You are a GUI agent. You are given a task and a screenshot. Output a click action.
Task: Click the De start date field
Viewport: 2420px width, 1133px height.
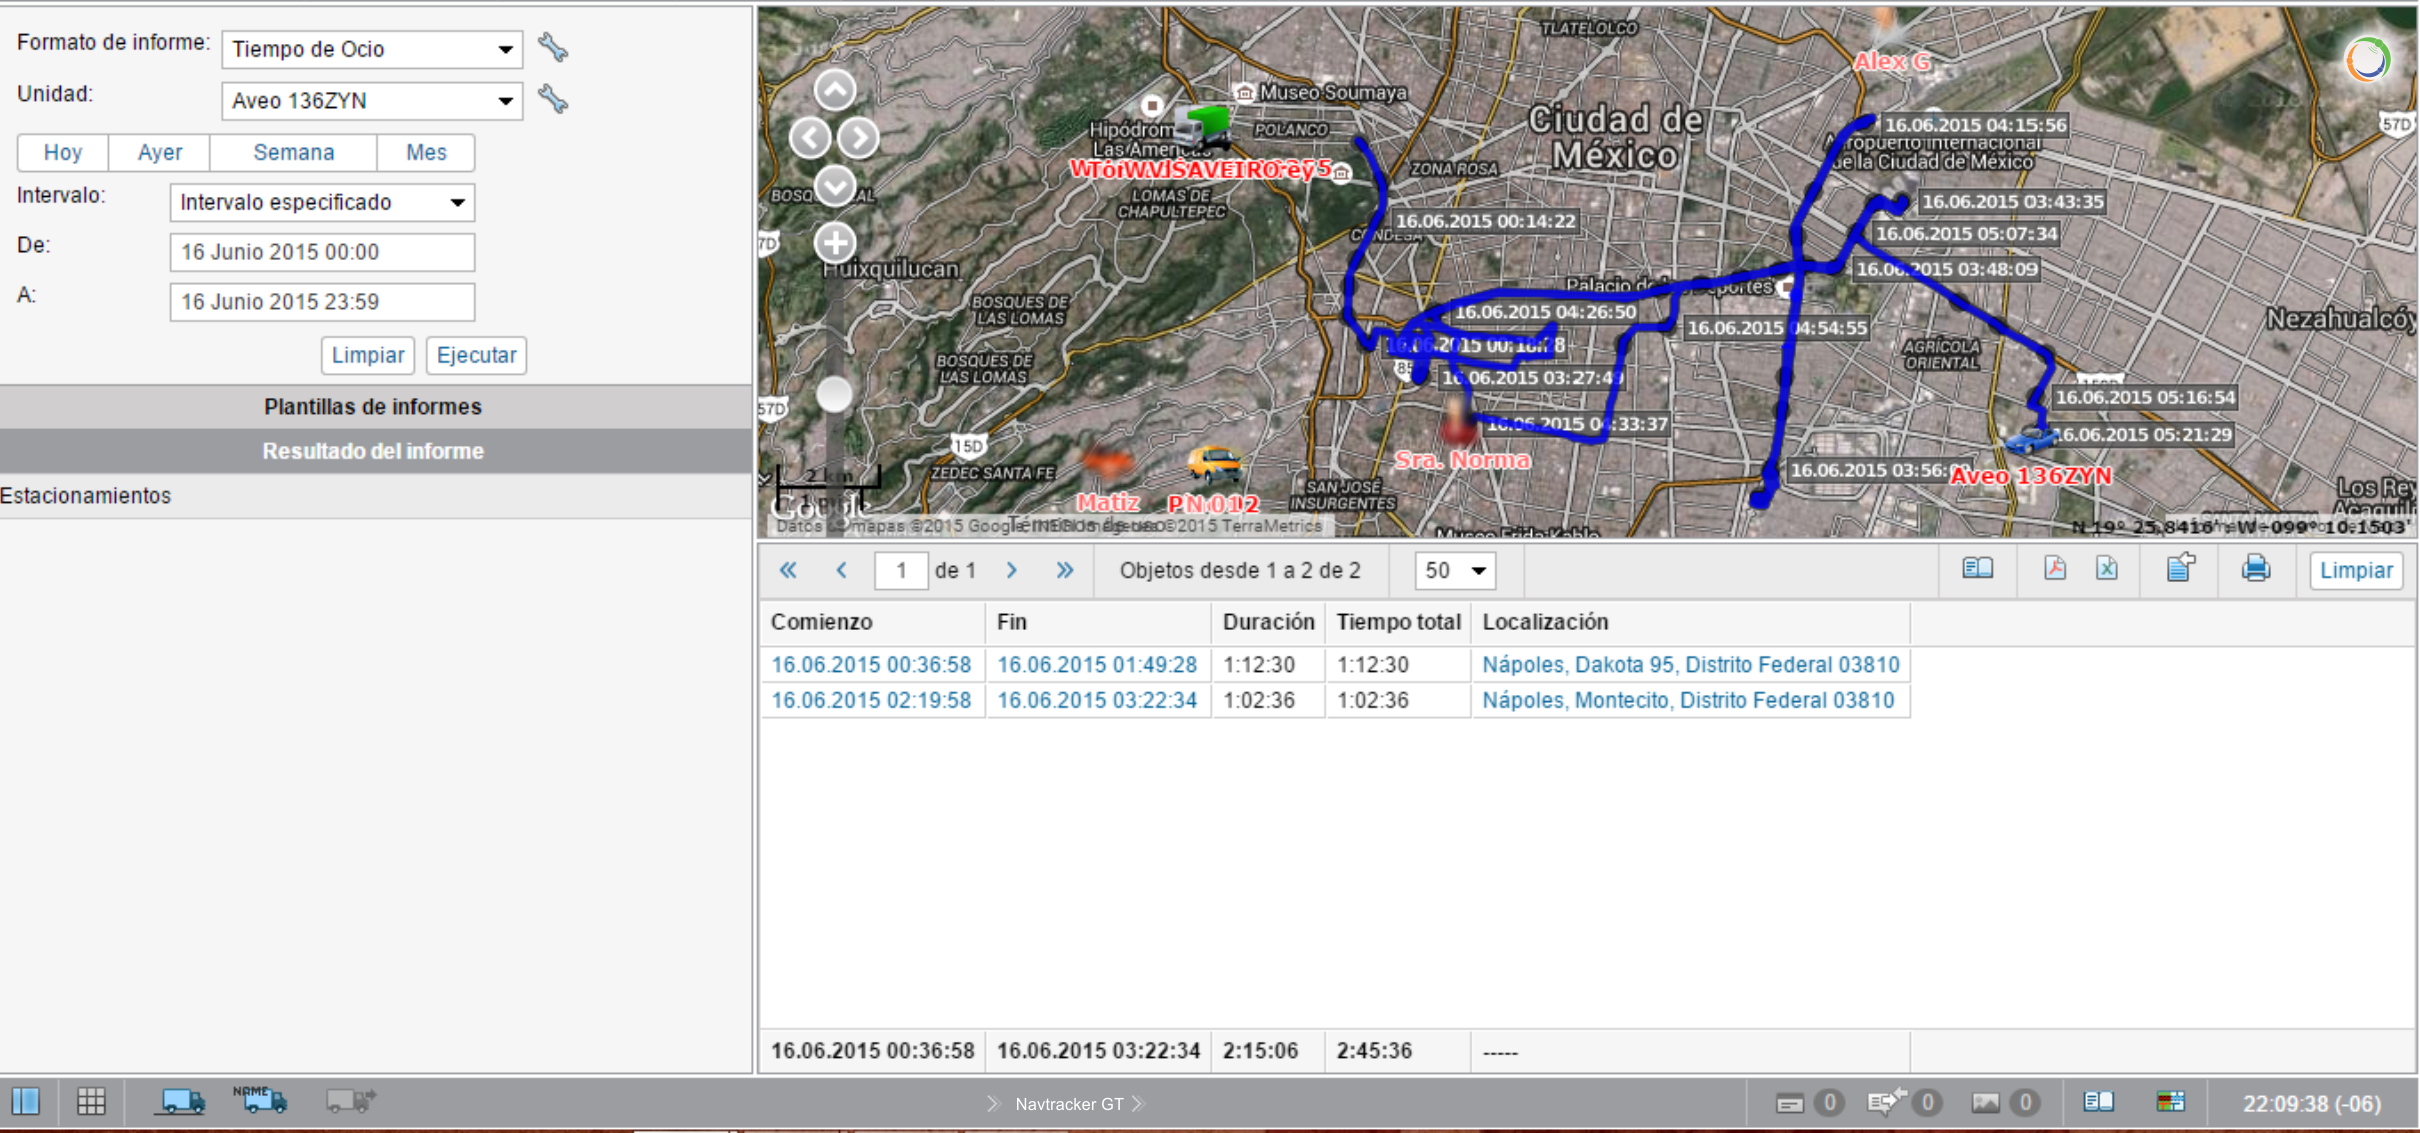click(x=322, y=252)
